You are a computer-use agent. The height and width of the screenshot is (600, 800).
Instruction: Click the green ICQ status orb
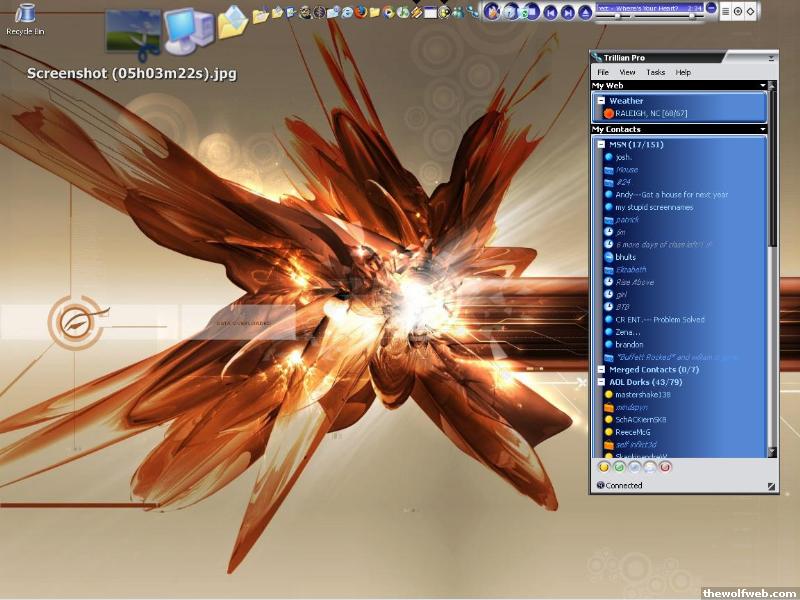click(x=619, y=466)
